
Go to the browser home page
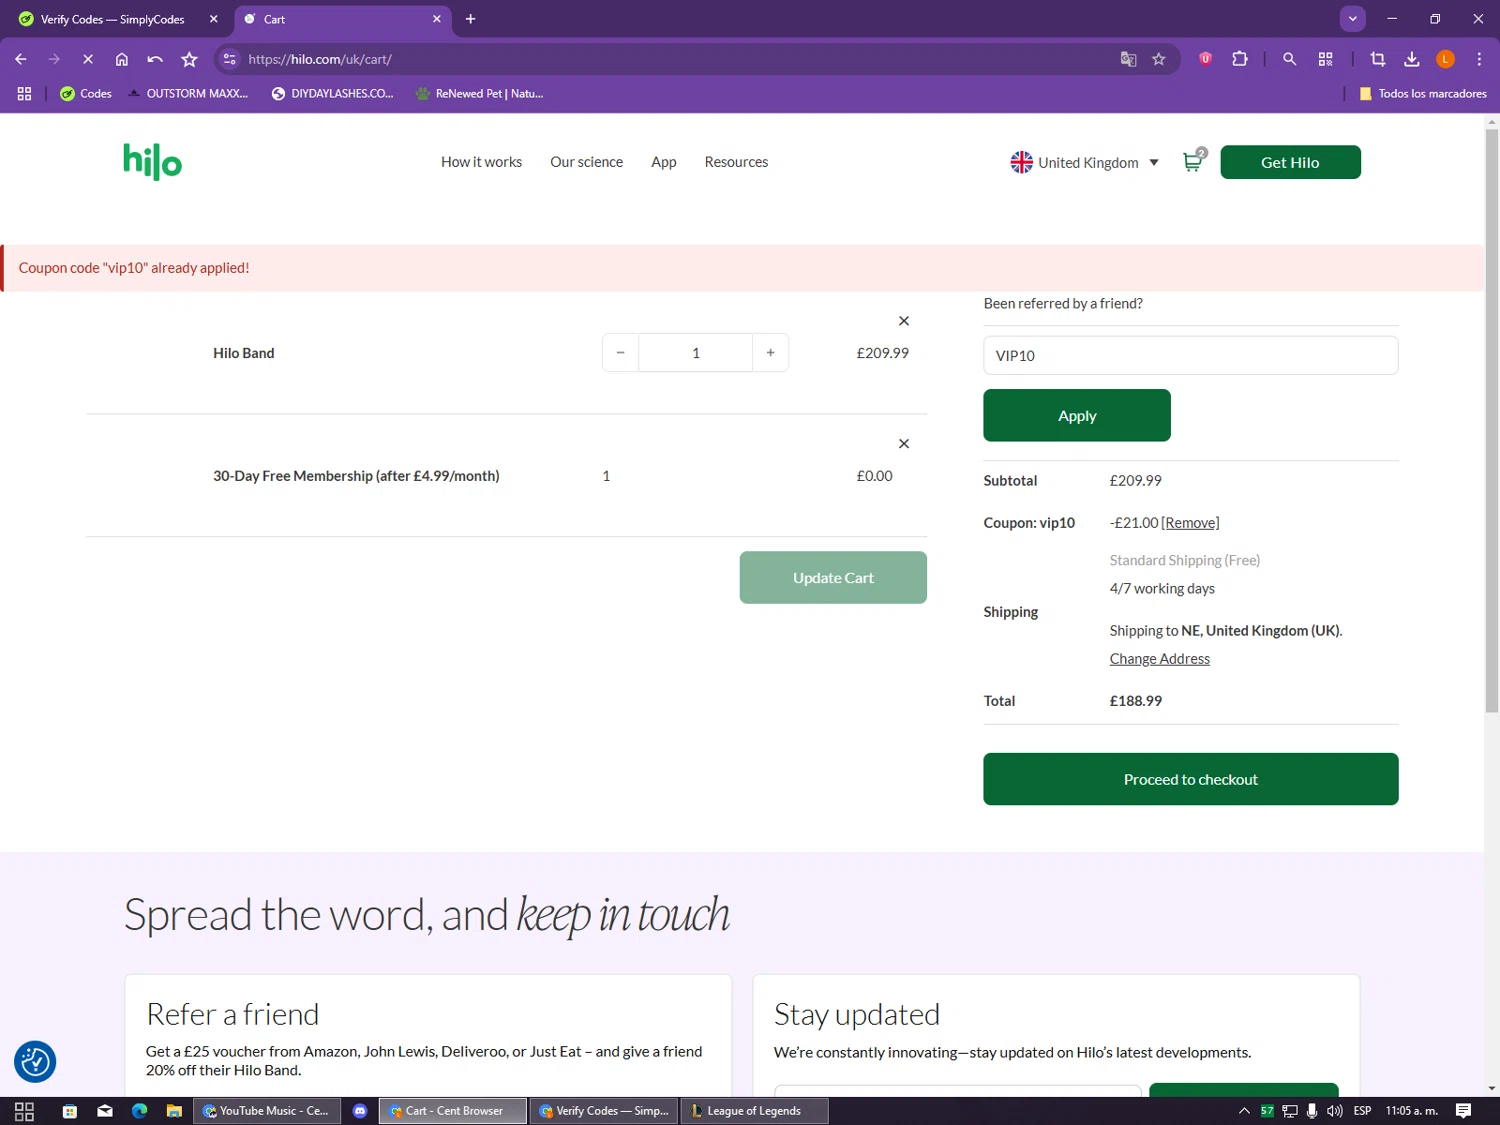122,59
